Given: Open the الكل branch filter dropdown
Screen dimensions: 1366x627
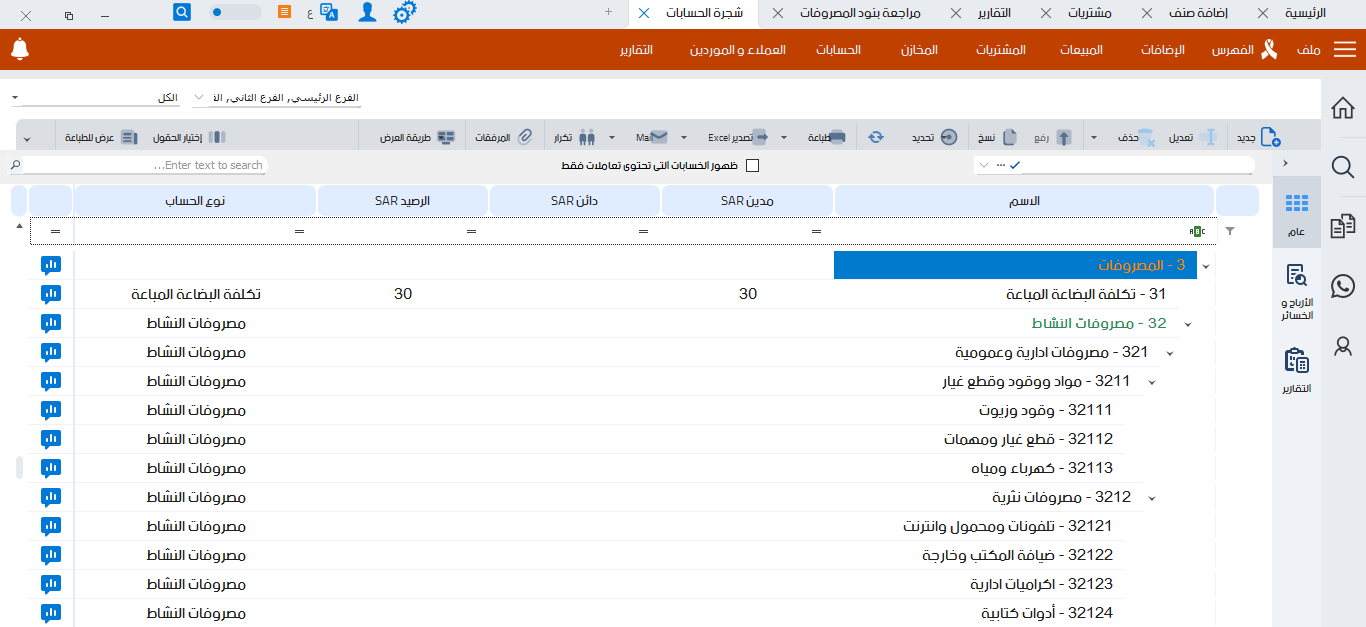Looking at the screenshot, I should point(14,96).
